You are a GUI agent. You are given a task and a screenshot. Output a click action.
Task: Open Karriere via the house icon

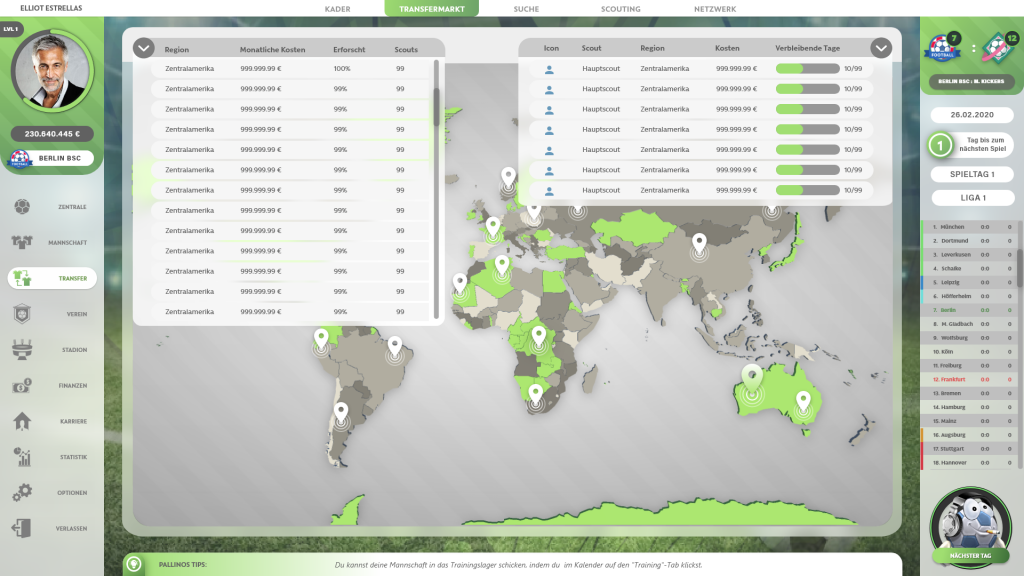click(x=21, y=421)
